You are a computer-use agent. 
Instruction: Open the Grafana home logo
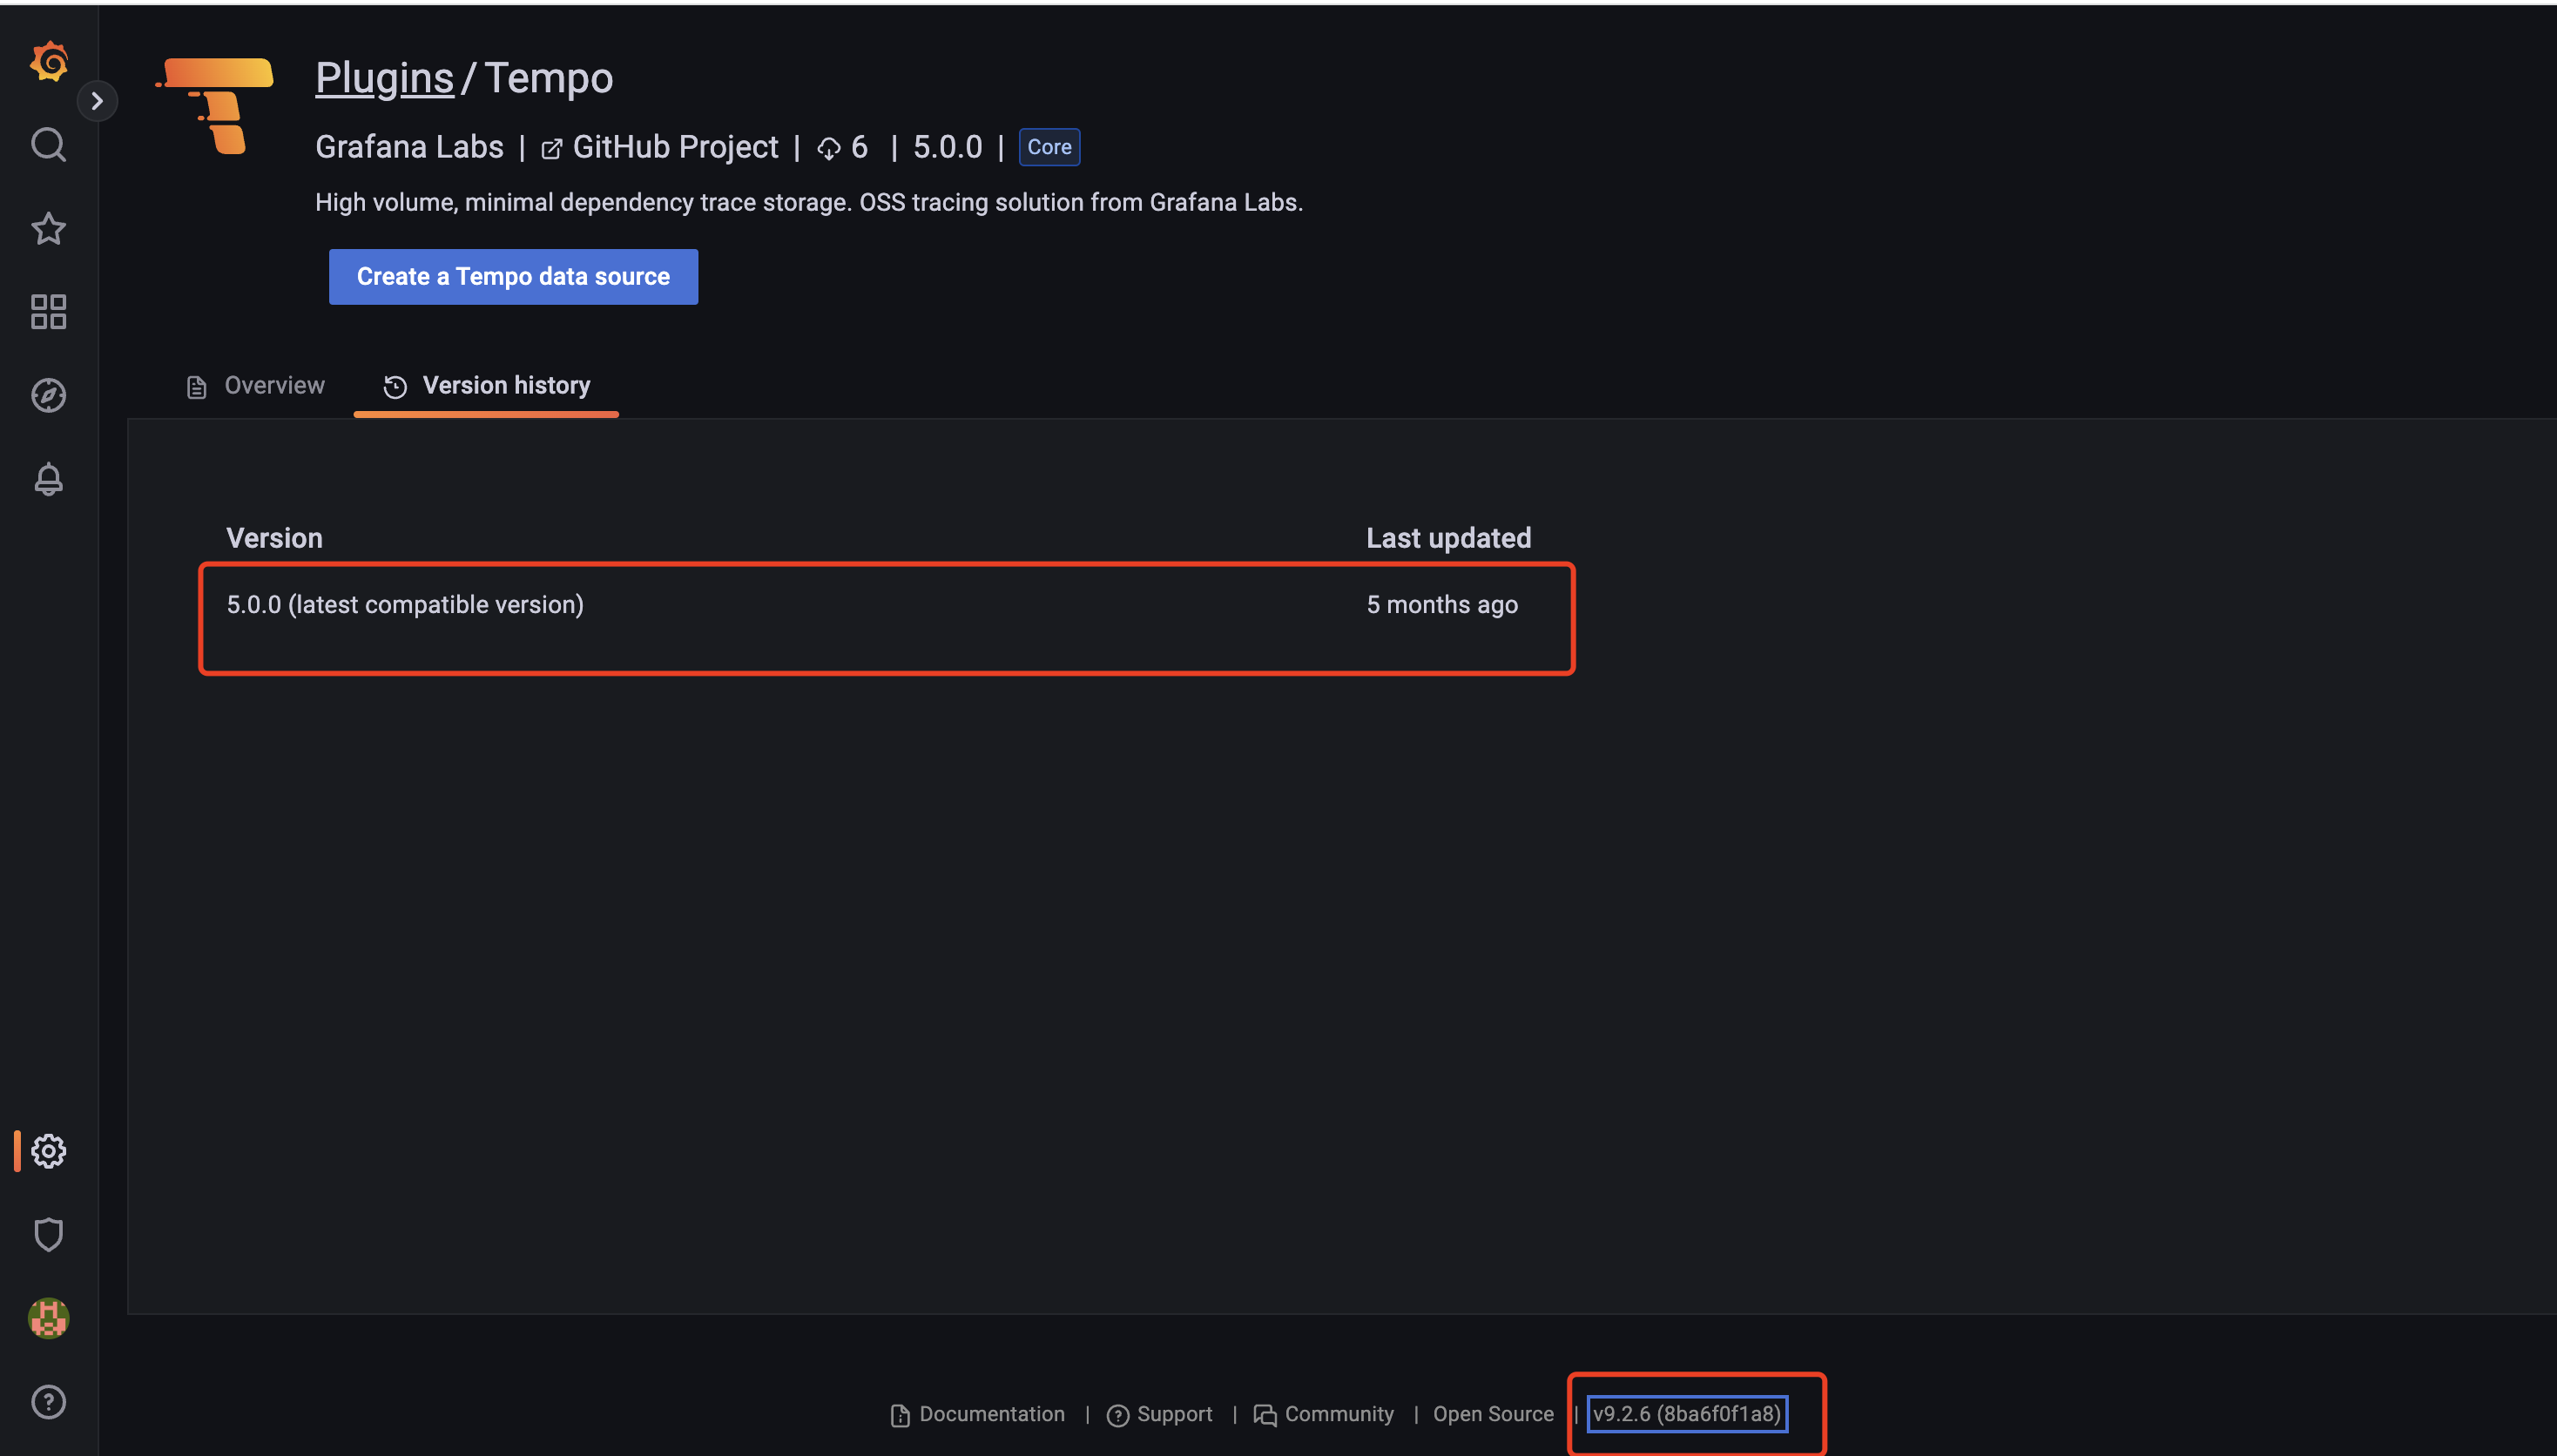point(48,61)
